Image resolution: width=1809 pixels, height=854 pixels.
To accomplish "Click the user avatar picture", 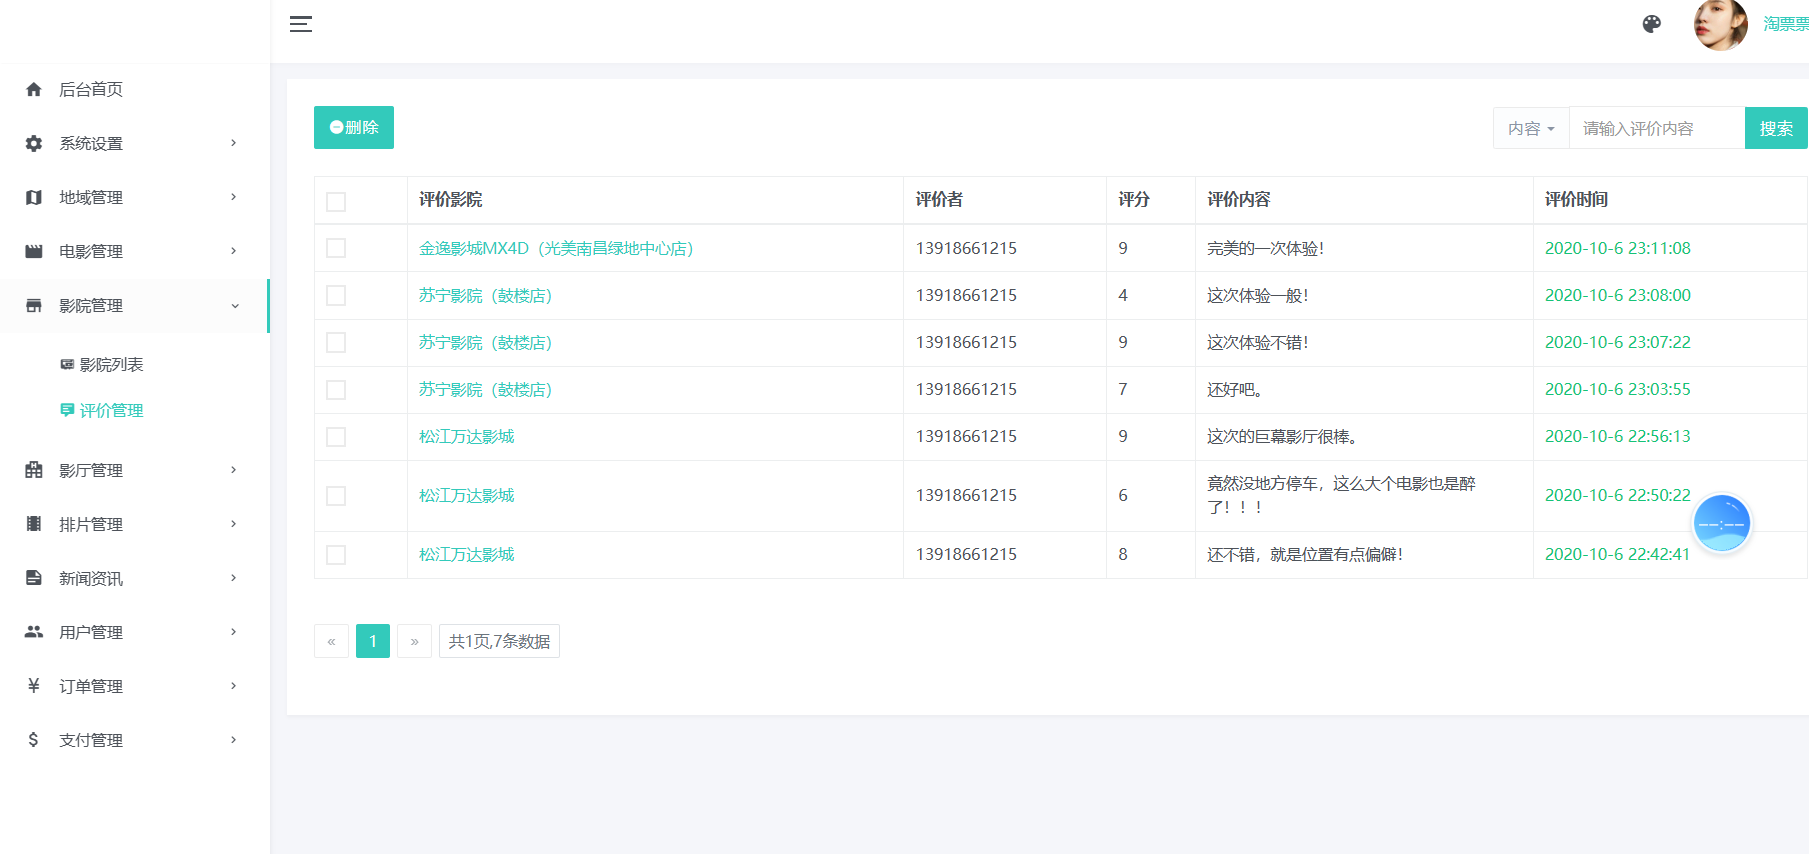I will click(1720, 24).
